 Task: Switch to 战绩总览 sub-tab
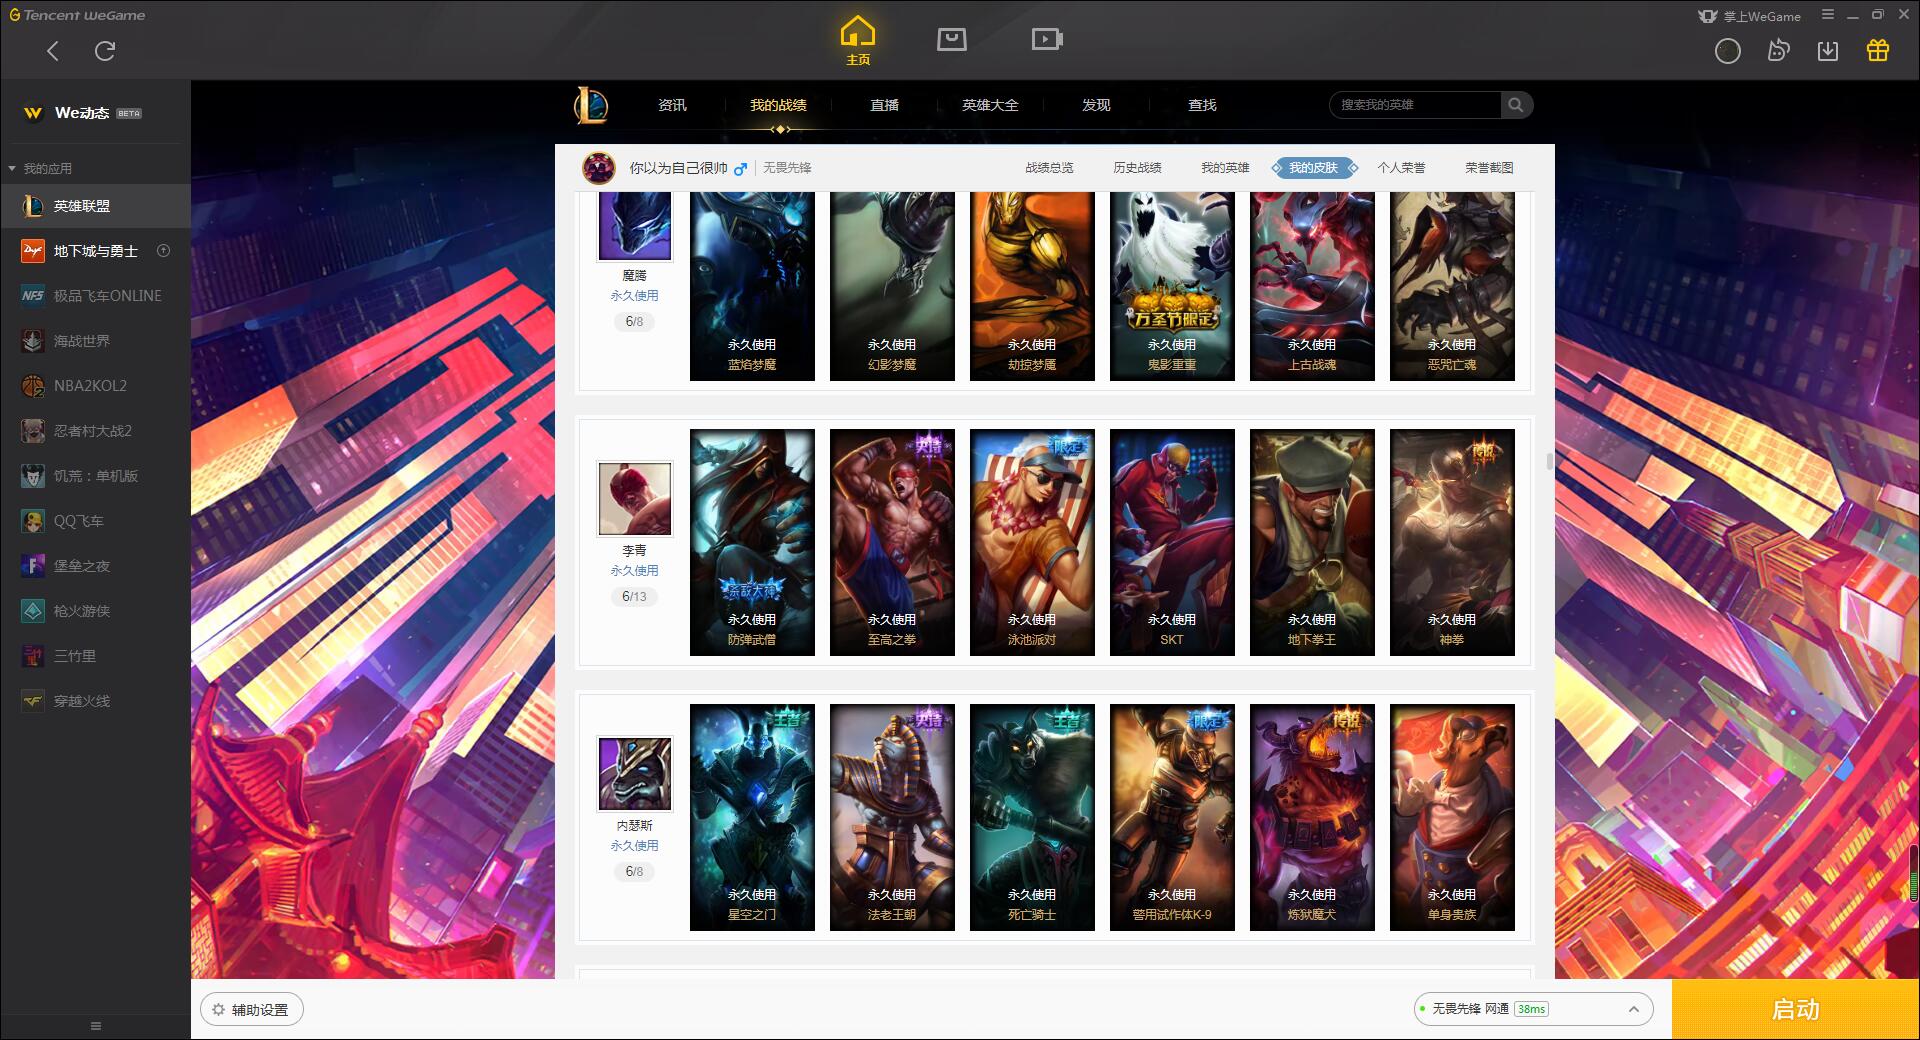(x=1049, y=168)
